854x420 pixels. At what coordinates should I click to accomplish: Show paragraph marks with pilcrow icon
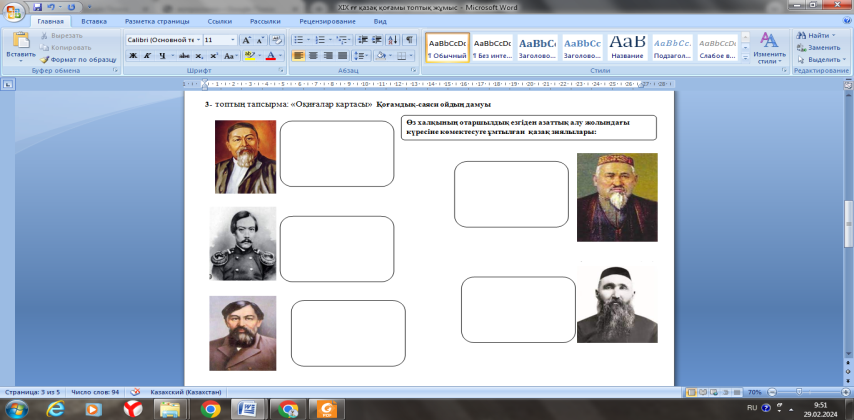click(410, 39)
